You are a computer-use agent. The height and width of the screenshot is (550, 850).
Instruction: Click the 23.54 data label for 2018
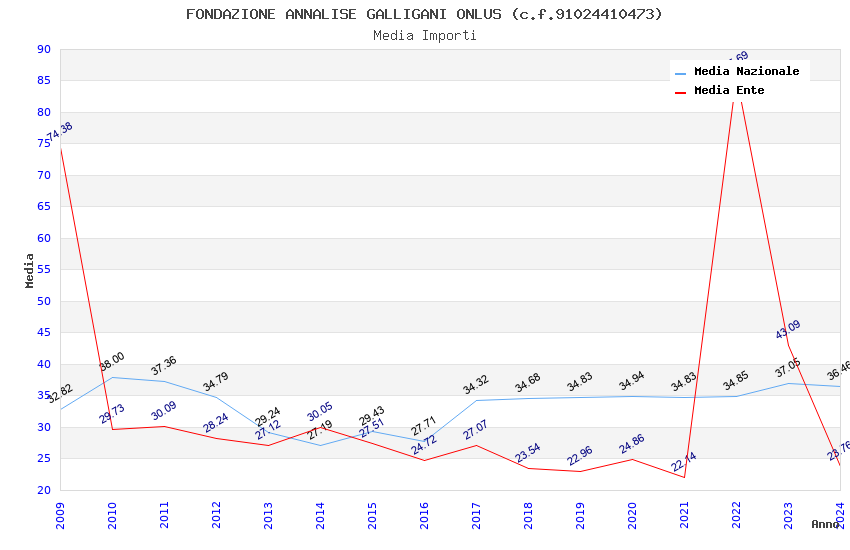tap(528, 453)
